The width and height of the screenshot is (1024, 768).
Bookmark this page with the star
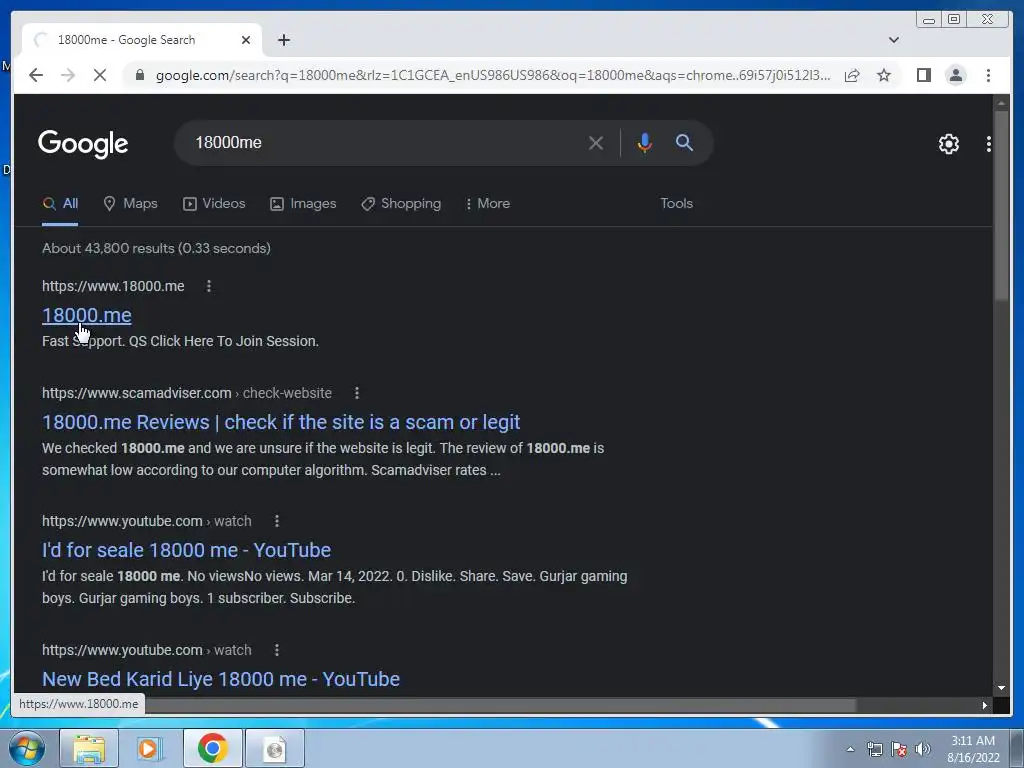[x=884, y=75]
